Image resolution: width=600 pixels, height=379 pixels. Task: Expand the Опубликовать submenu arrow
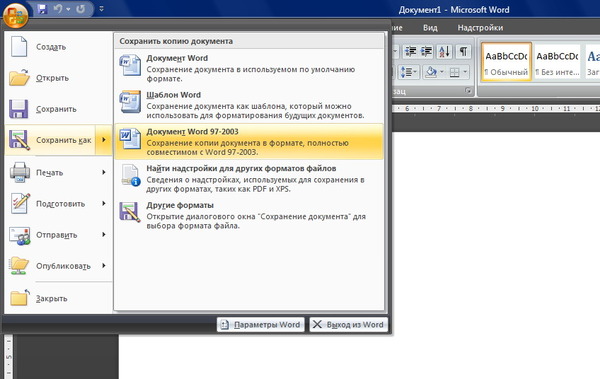point(104,266)
